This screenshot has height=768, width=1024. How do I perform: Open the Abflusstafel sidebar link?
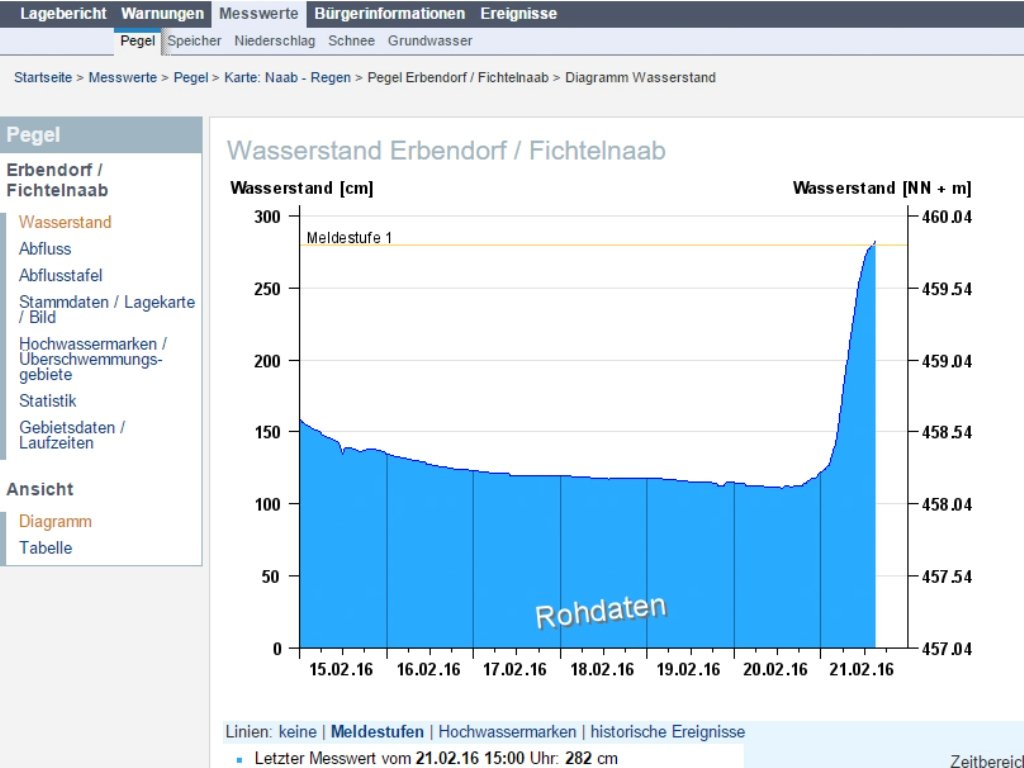pos(61,276)
